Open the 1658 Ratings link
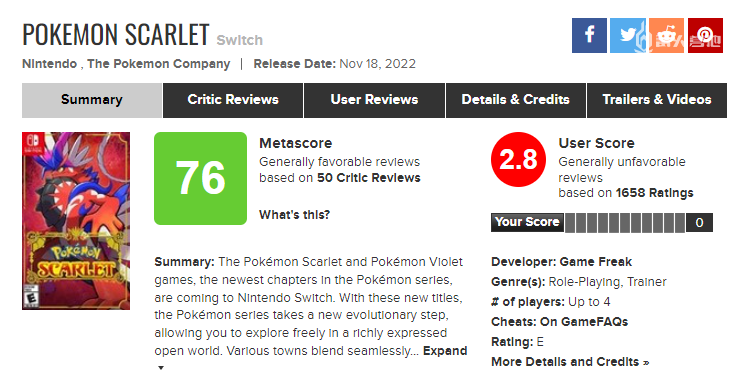This screenshot has height=381, width=742. [x=654, y=193]
